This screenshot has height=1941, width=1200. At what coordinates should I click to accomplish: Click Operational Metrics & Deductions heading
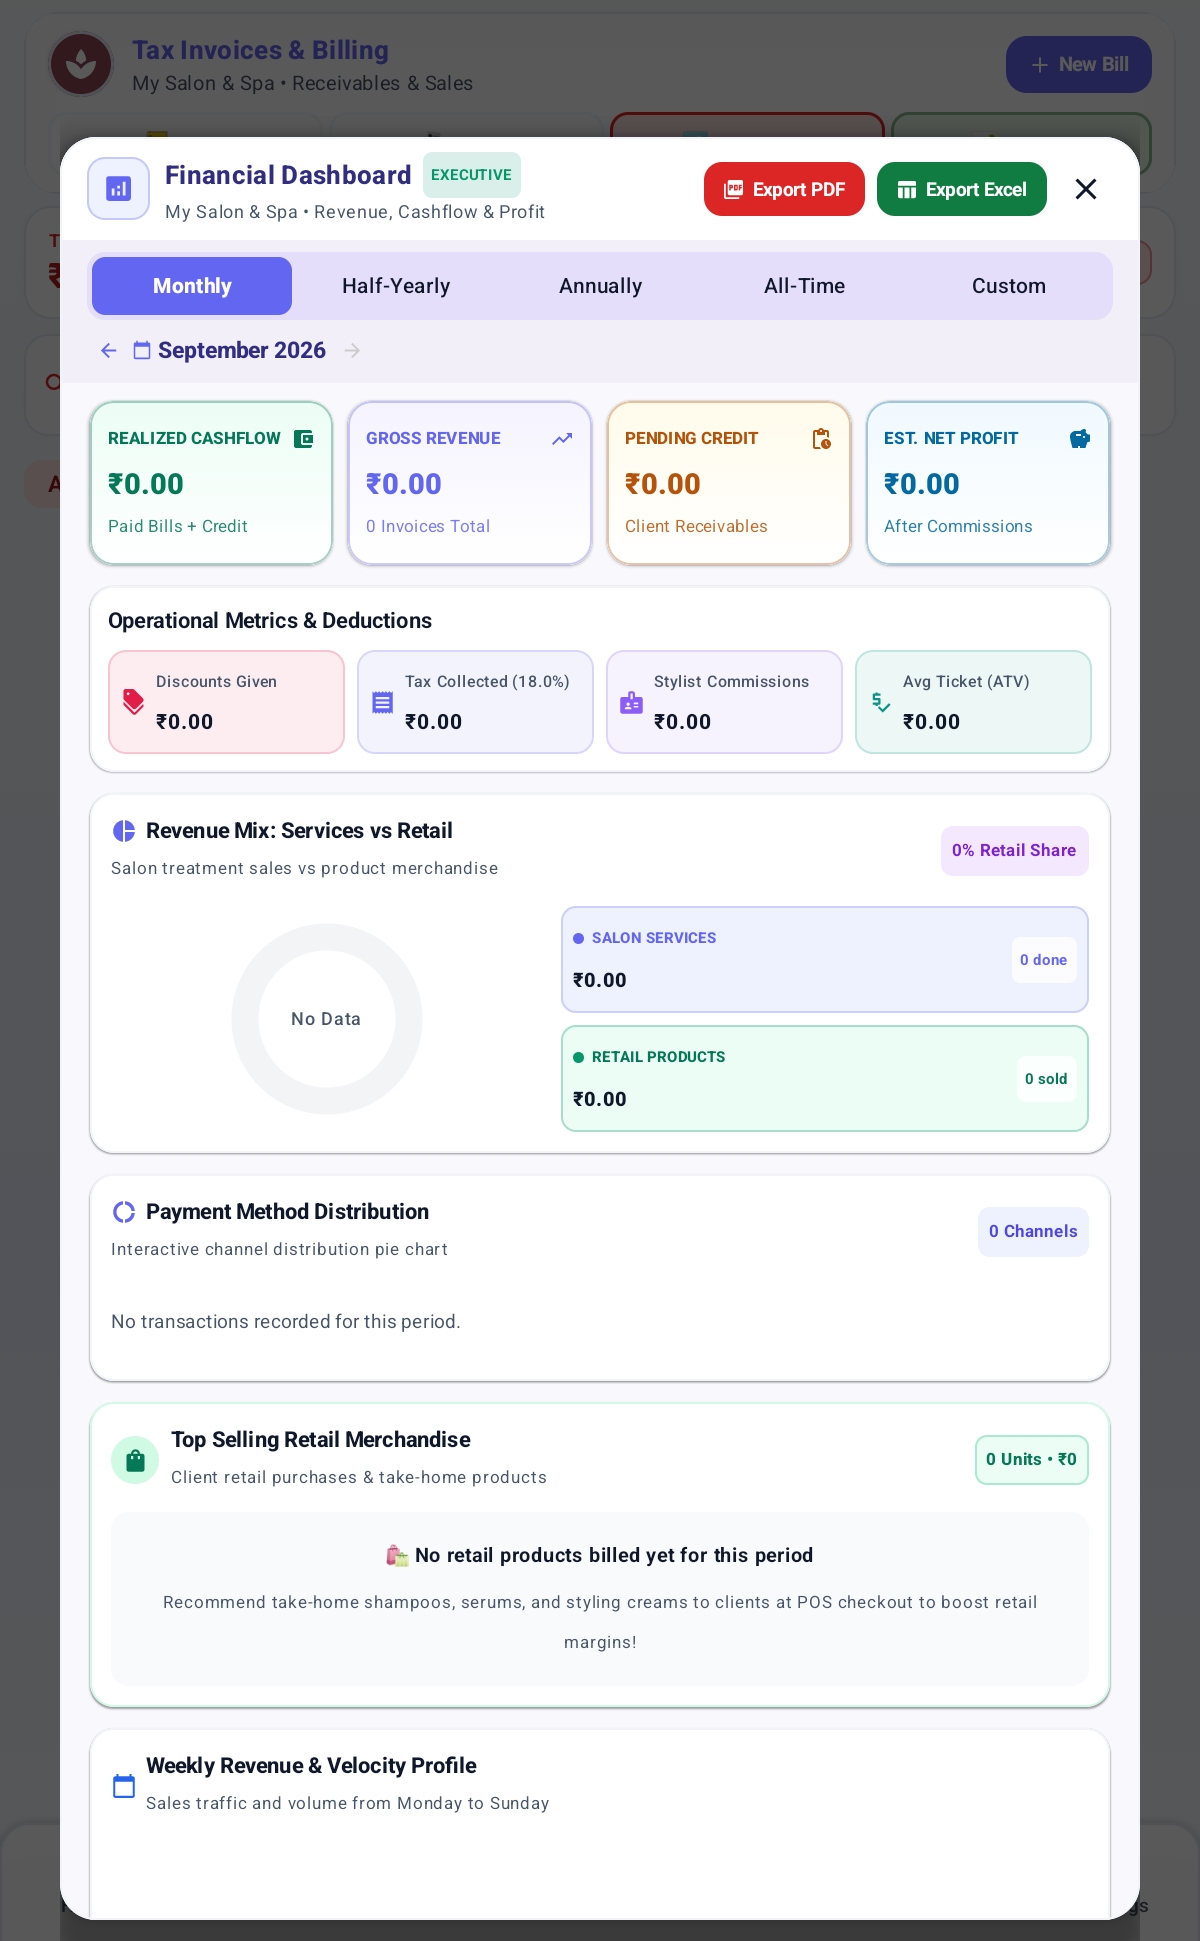click(x=270, y=621)
